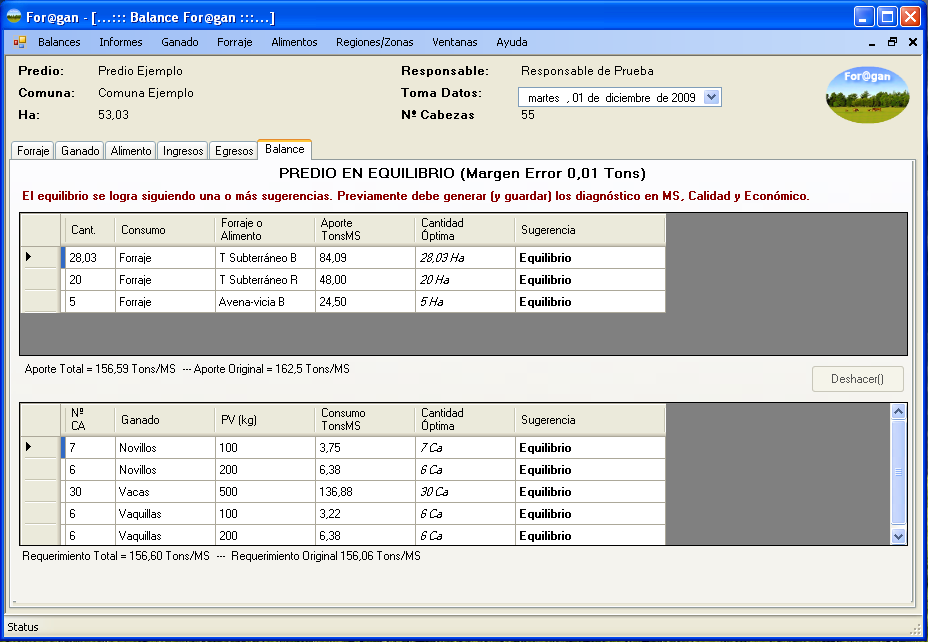
Task: Open the Balances menu
Action: pyautogui.click(x=59, y=42)
